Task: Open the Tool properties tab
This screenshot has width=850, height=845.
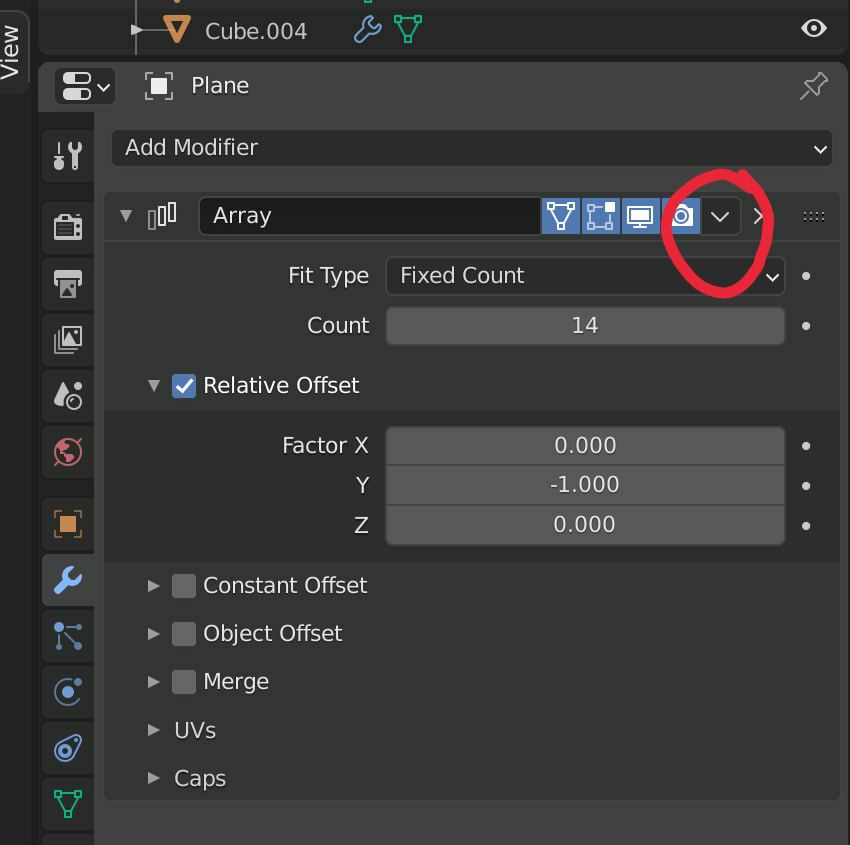Action: pyautogui.click(x=68, y=156)
